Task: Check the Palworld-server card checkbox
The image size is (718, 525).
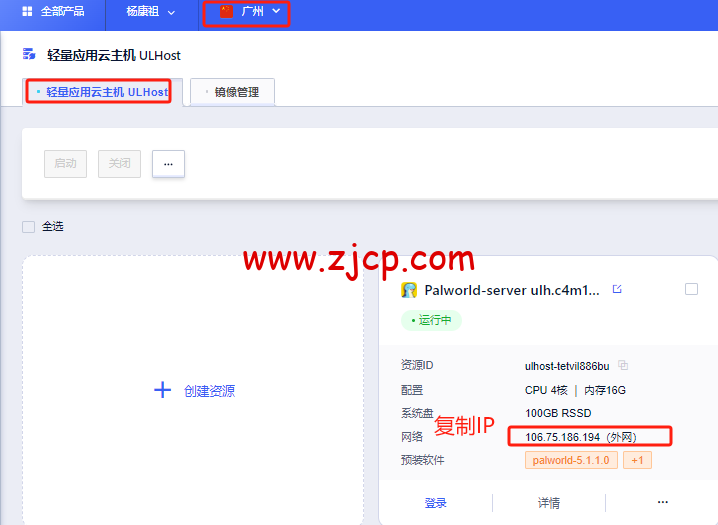Action: pyautogui.click(x=691, y=289)
